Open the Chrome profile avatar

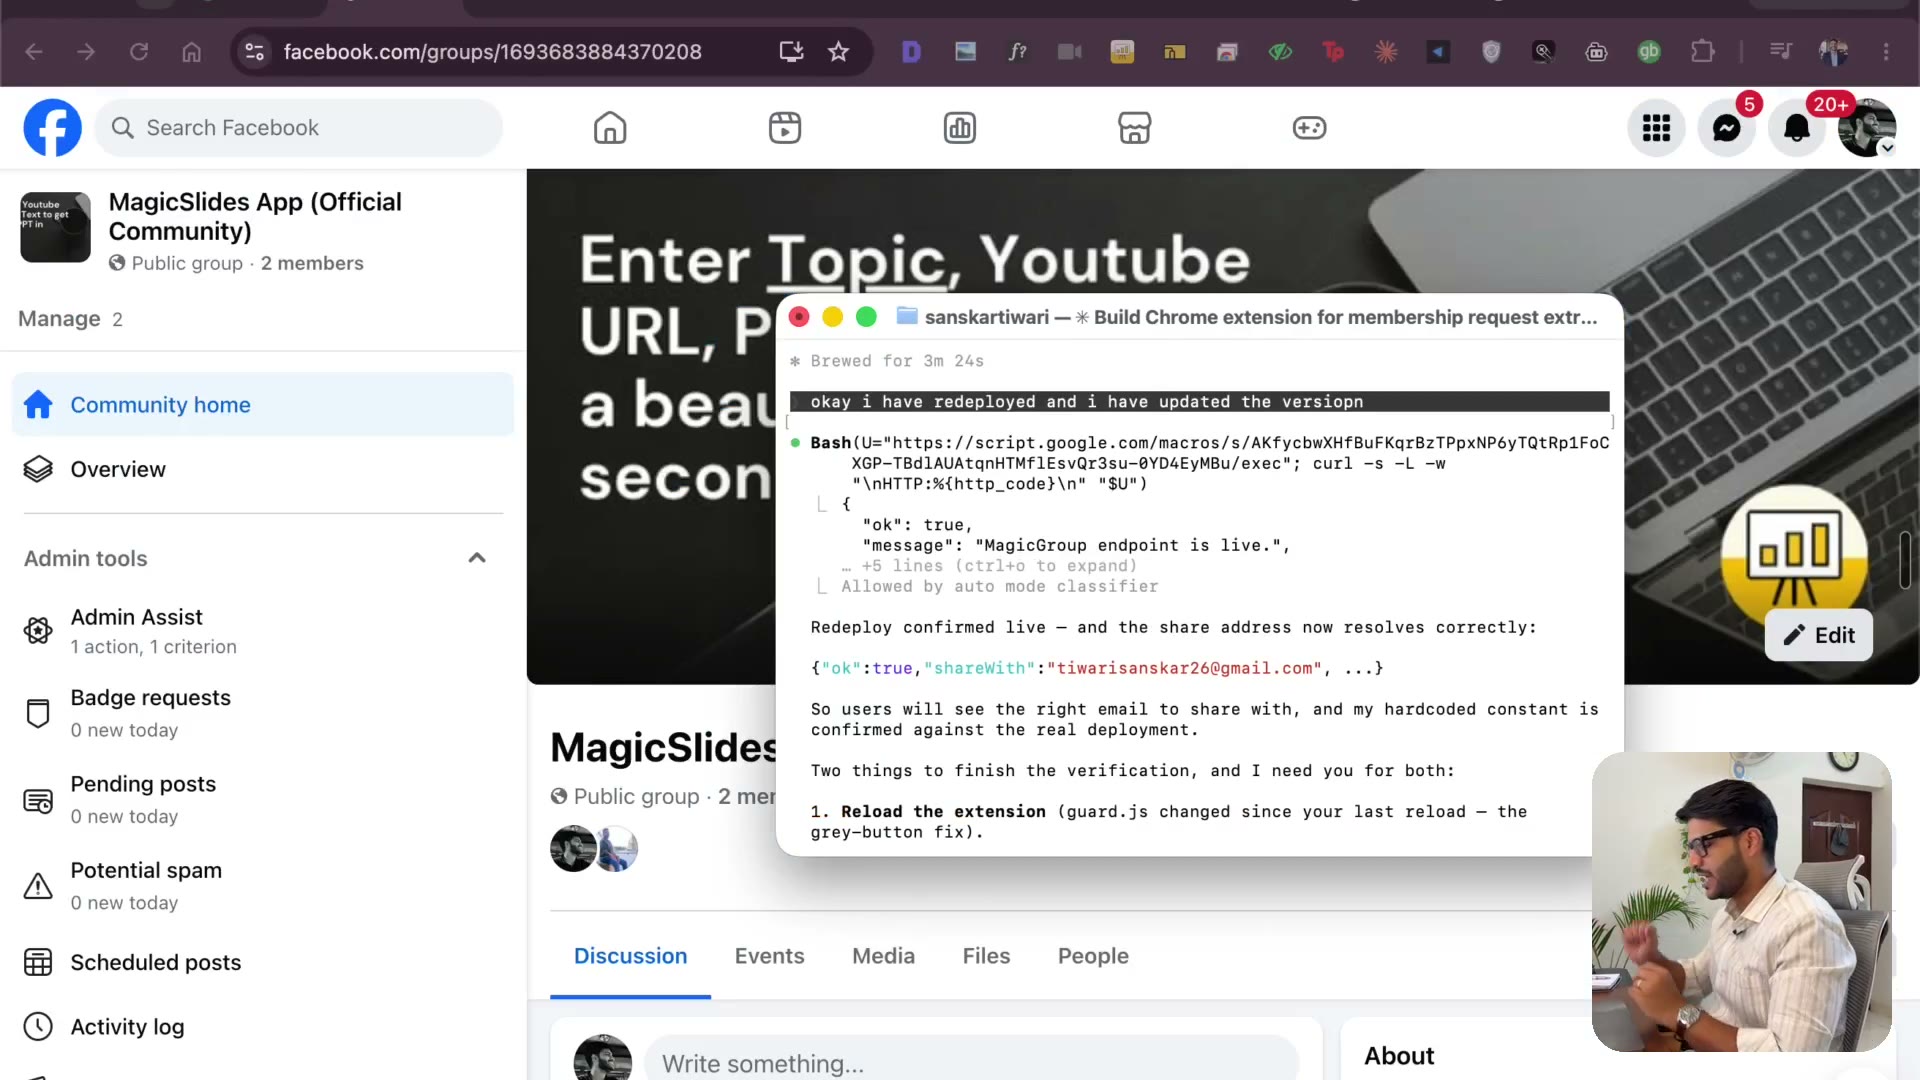[1833, 51]
